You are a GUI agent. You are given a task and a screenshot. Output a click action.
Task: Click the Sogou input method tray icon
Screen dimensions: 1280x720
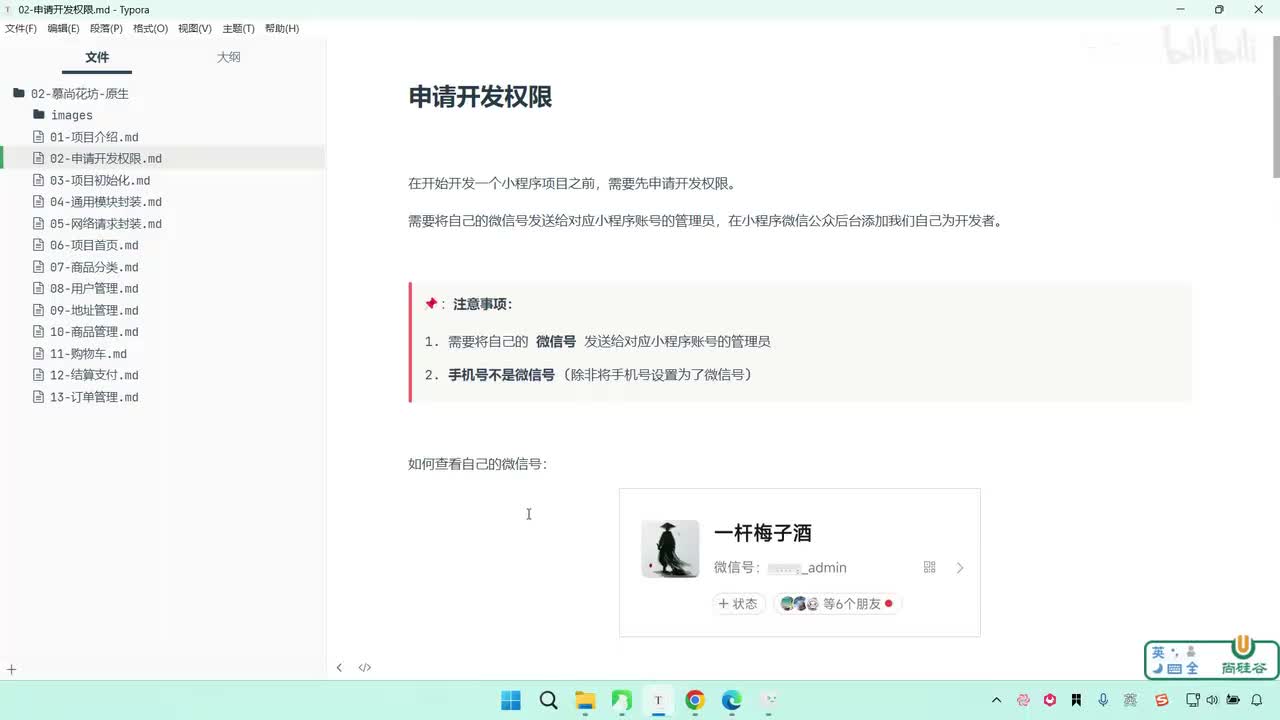click(1162, 700)
